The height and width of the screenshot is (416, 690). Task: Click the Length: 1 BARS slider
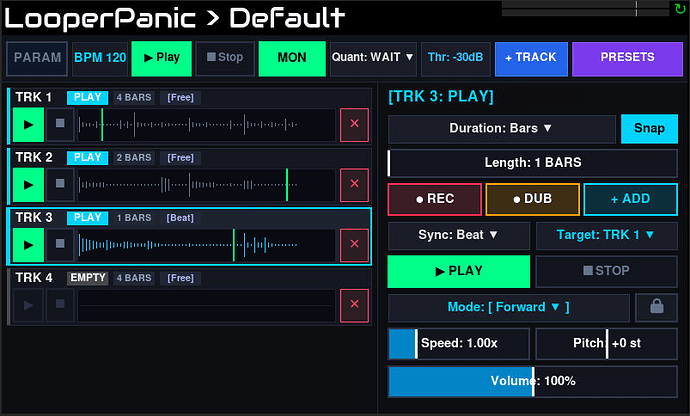pos(532,163)
